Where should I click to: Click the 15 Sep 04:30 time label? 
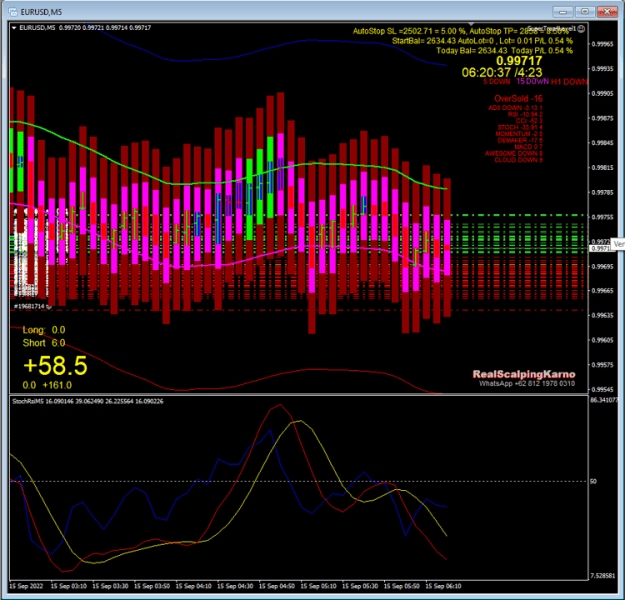point(235,586)
